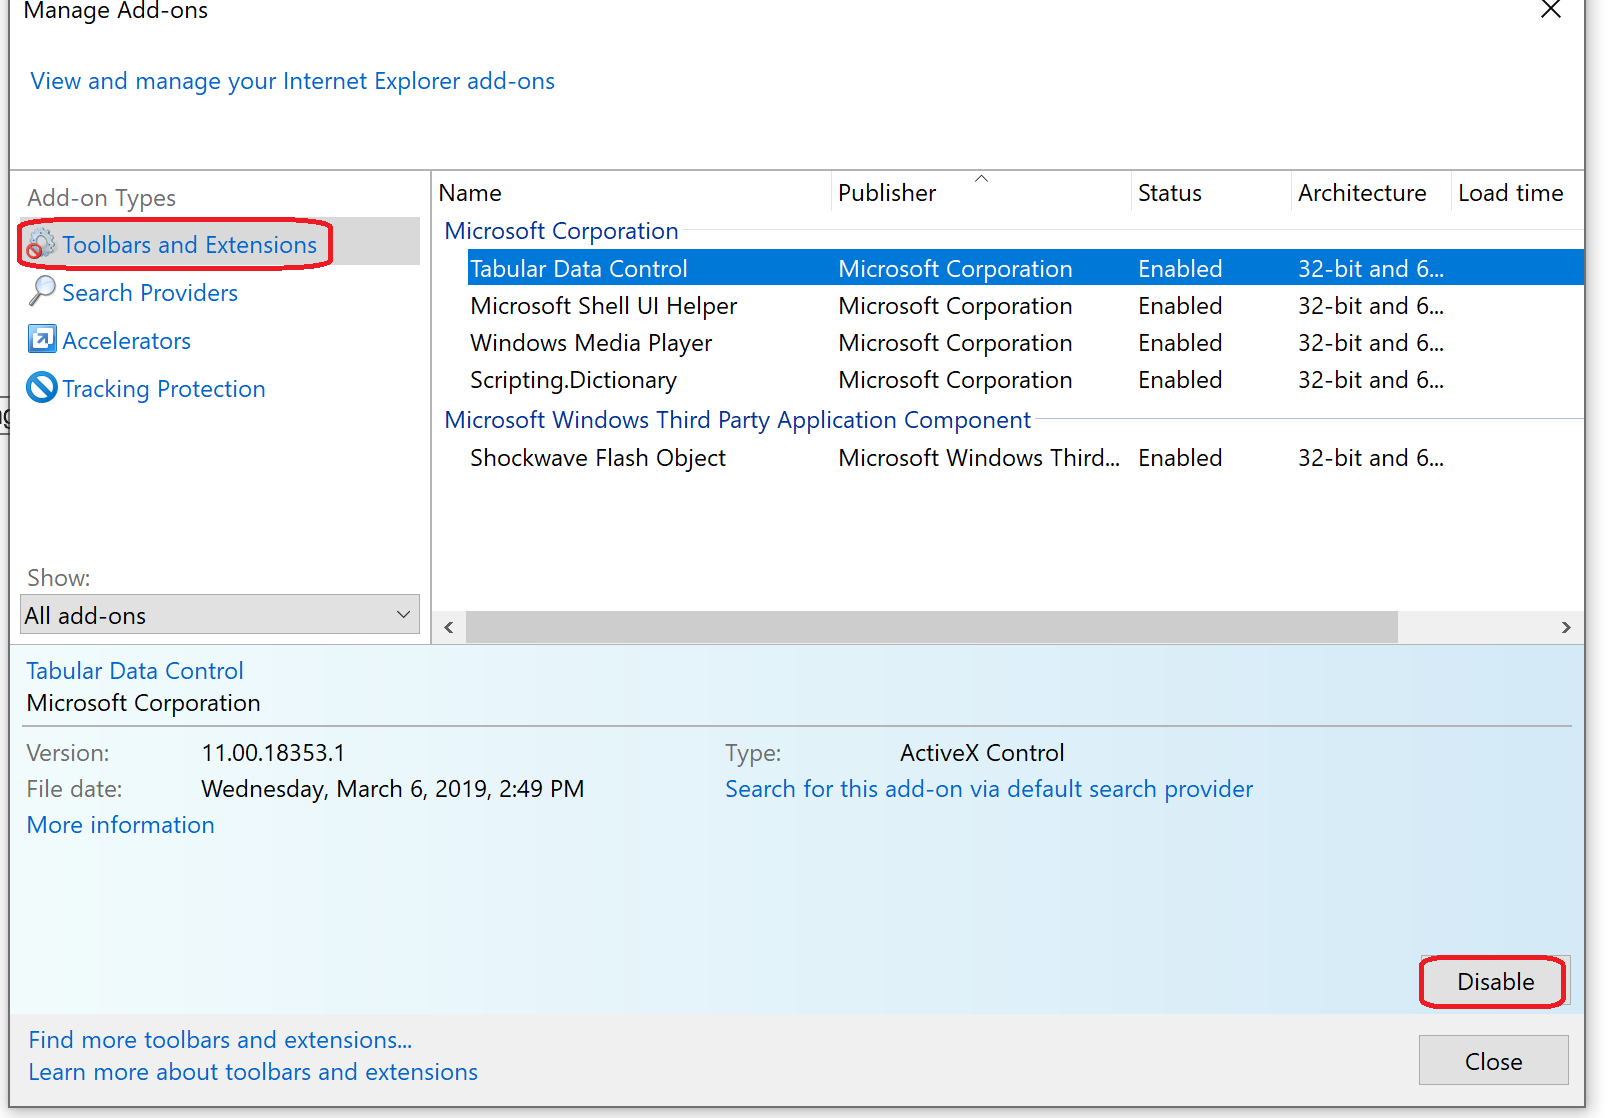Screen dimensions: 1609x1118
Task: Sort by the Architecture column header
Action: point(1371,192)
